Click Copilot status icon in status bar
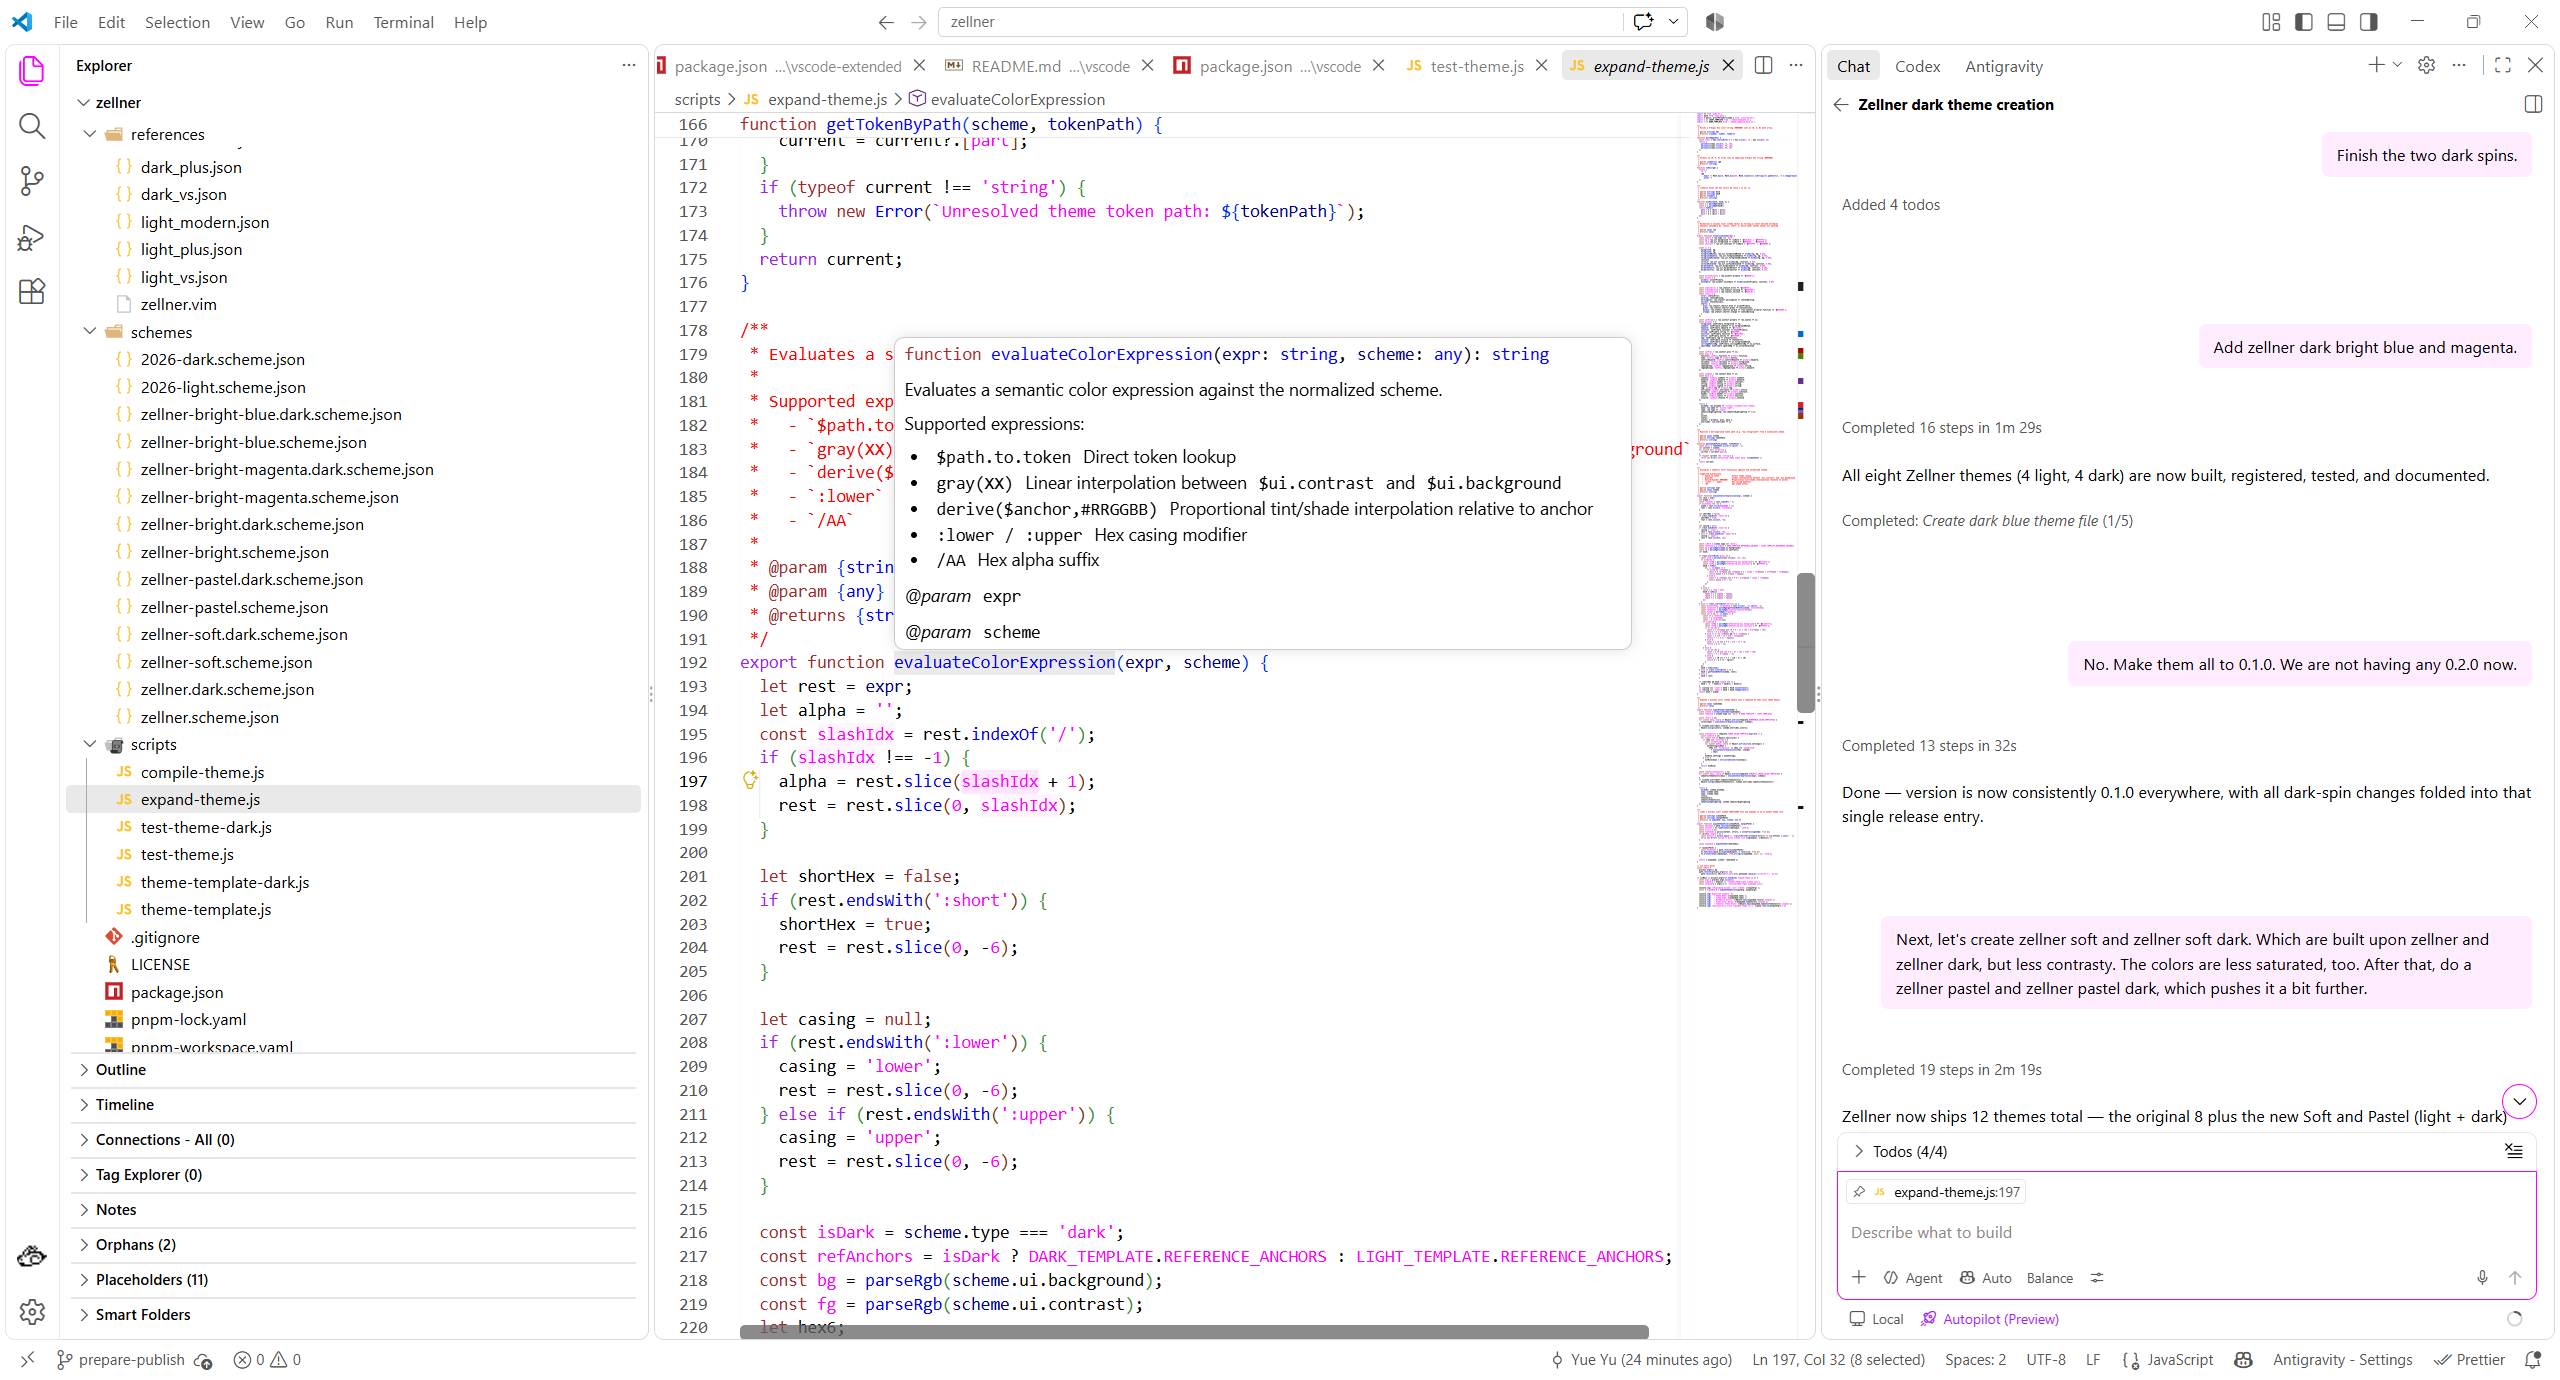This screenshot has height=1380, width=2560. point(2244,1360)
